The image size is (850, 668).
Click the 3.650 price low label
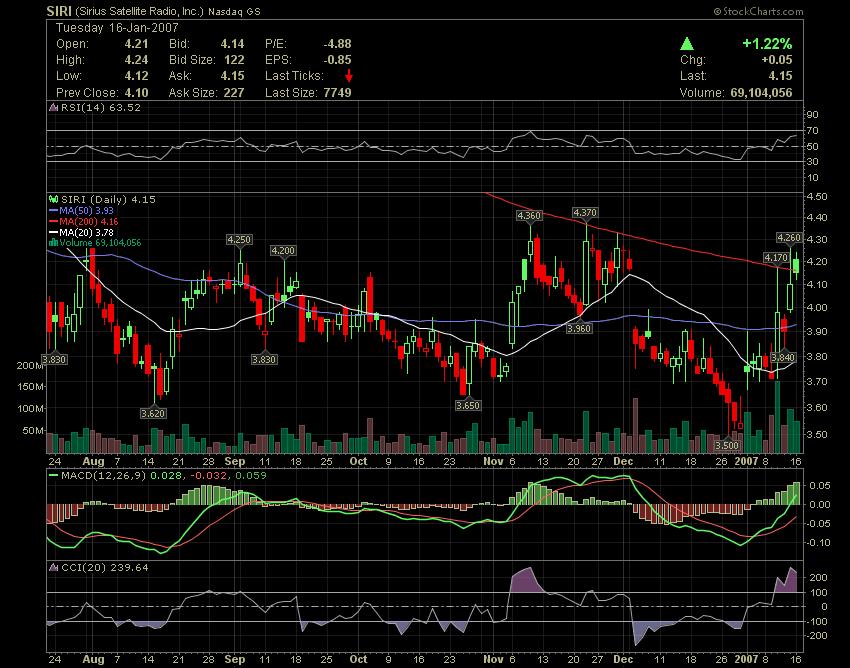[467, 405]
